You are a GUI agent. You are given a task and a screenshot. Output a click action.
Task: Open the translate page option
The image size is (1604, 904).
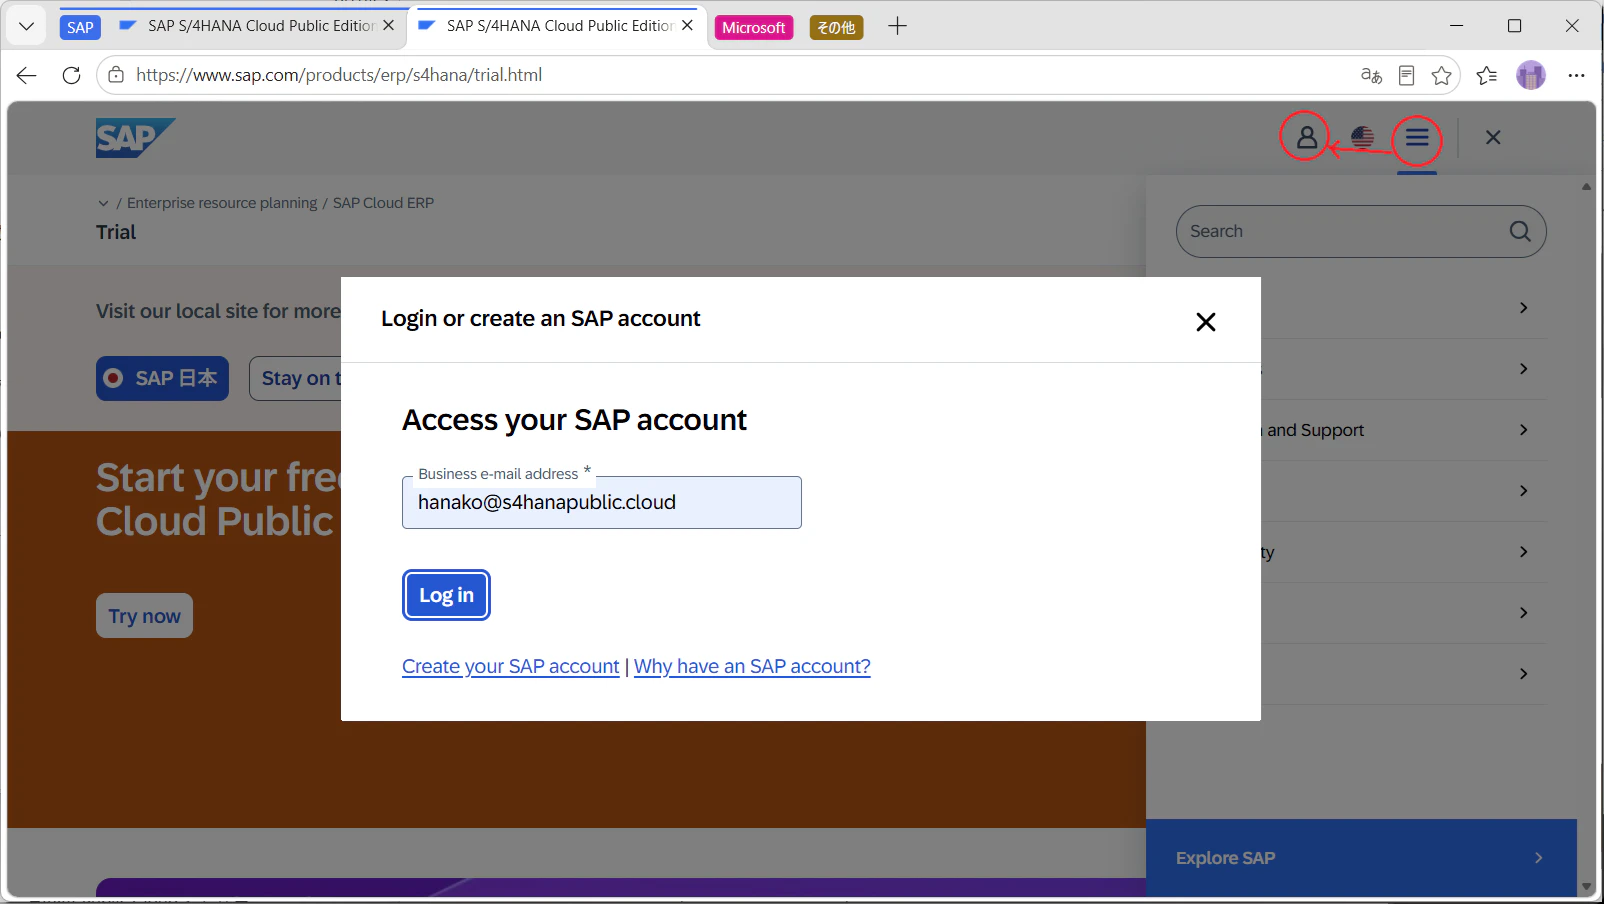tap(1371, 75)
